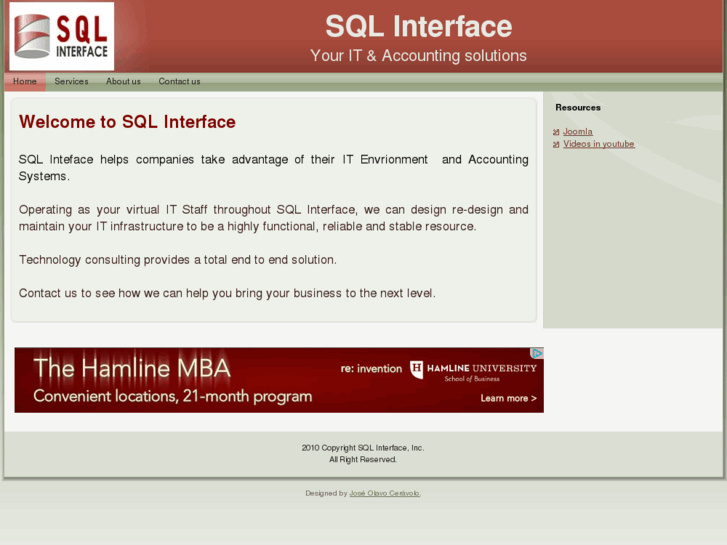Click the Resources sidebar heading
Screen dimensions: 727x545
tap(578, 108)
